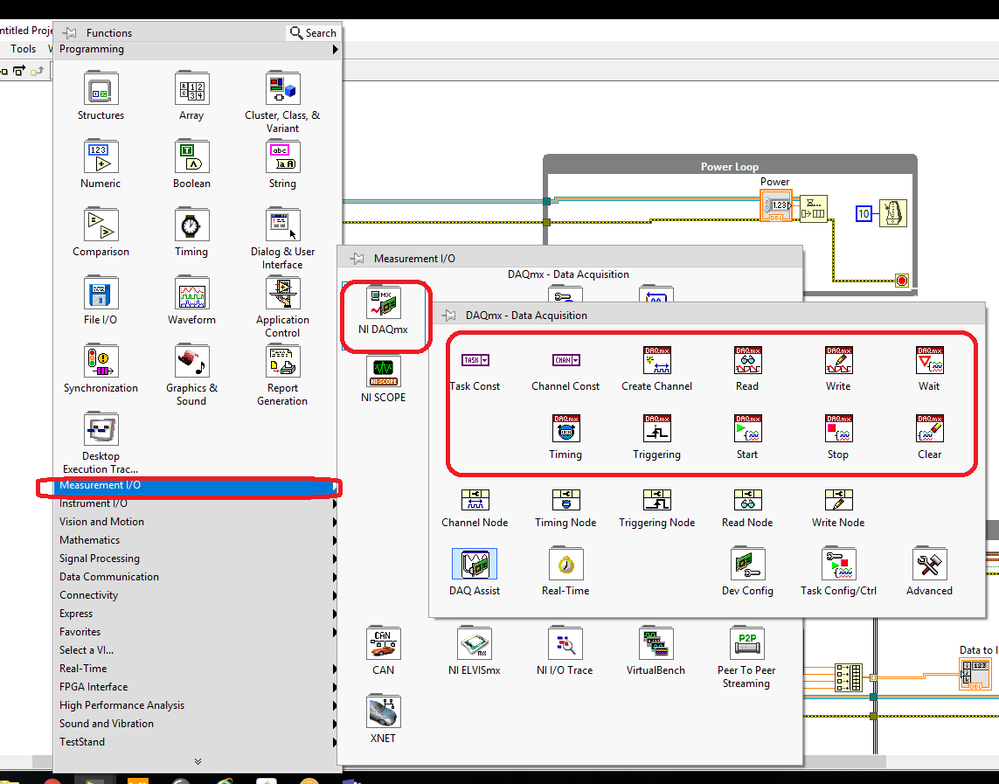
Task: Open the Tools menu
Action: 23,48
